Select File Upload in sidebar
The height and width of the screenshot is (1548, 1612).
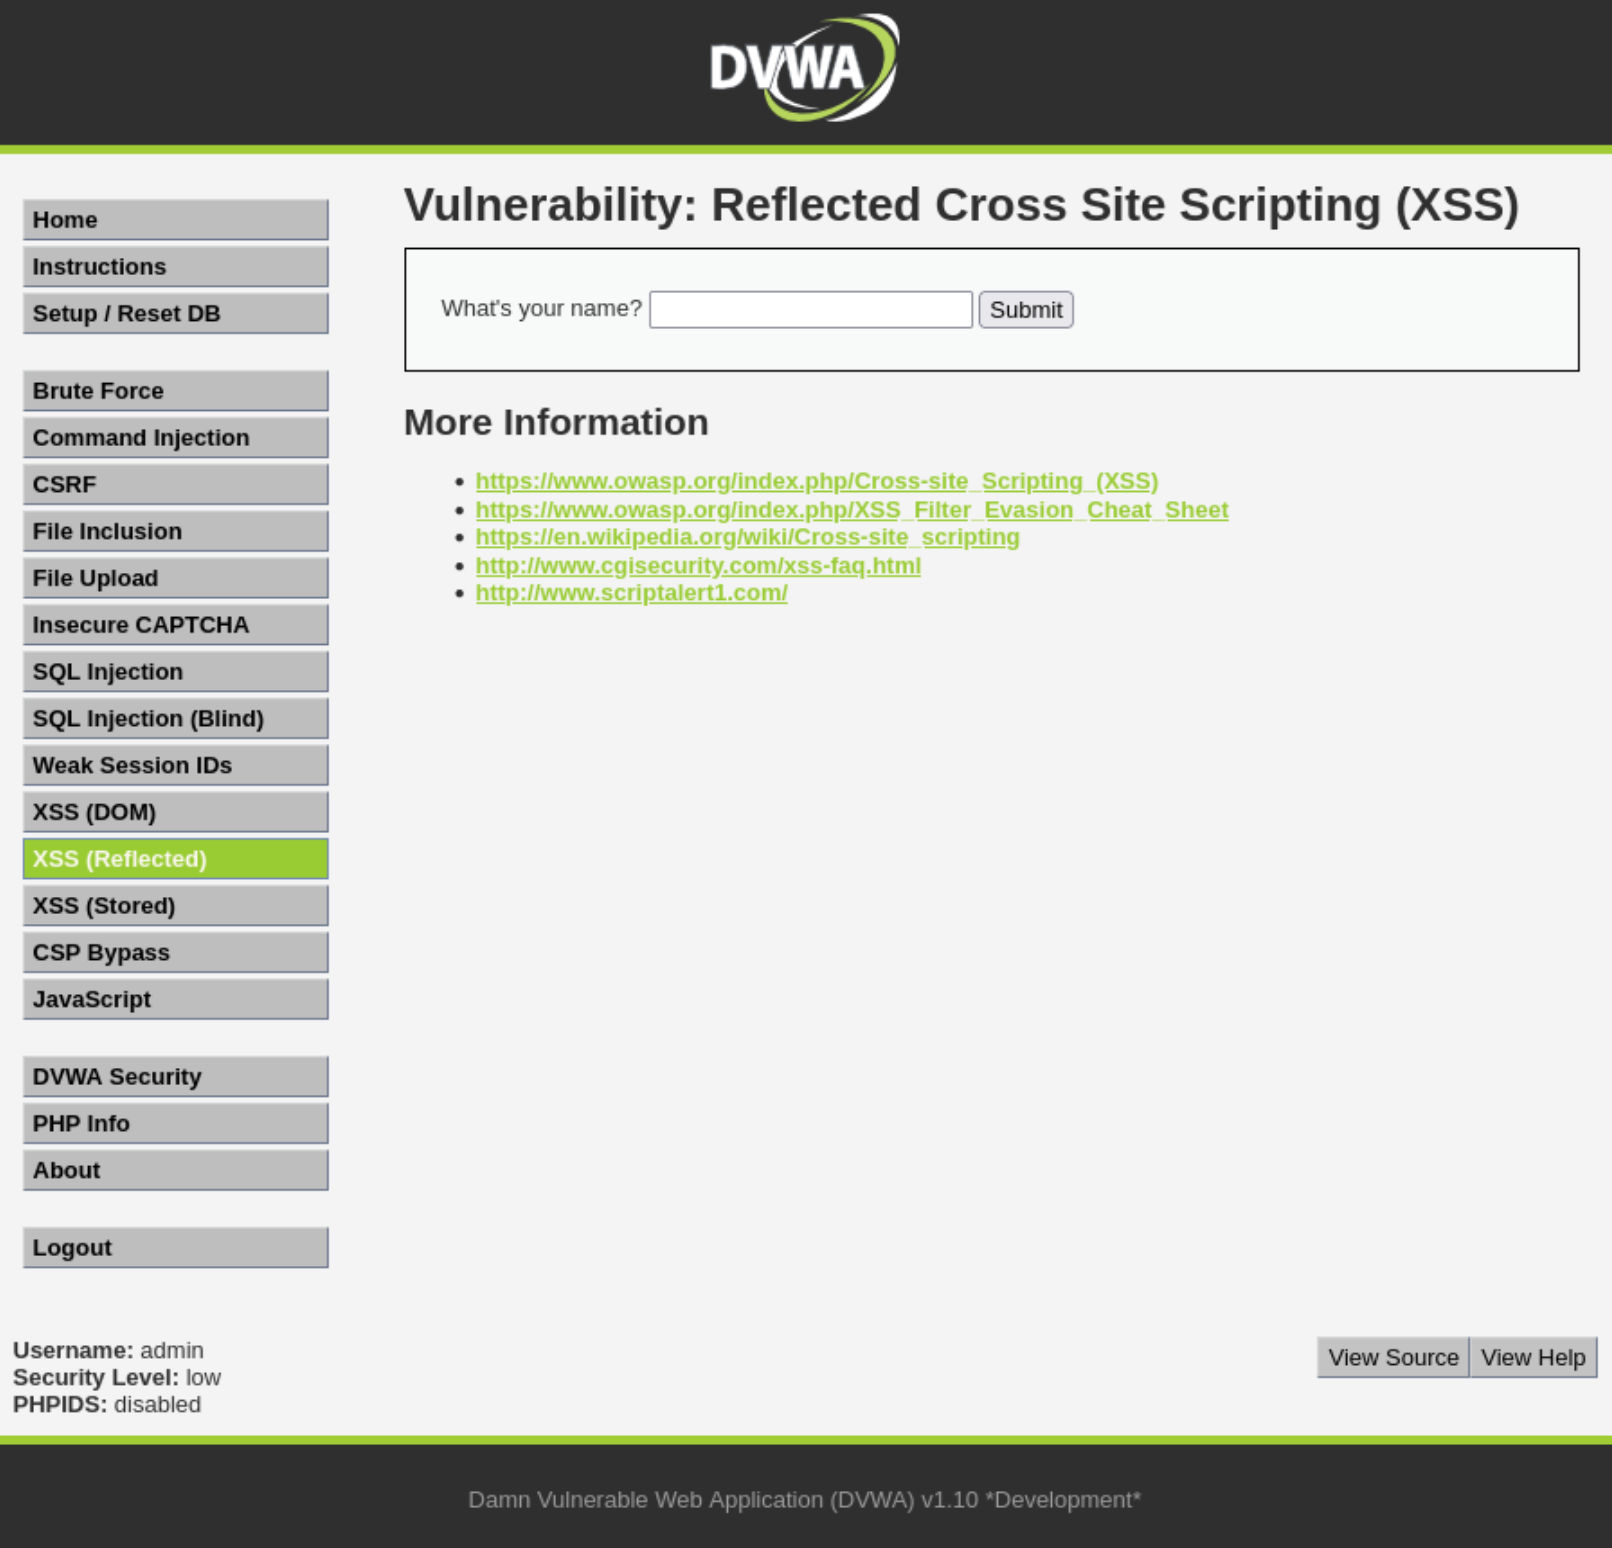176,579
